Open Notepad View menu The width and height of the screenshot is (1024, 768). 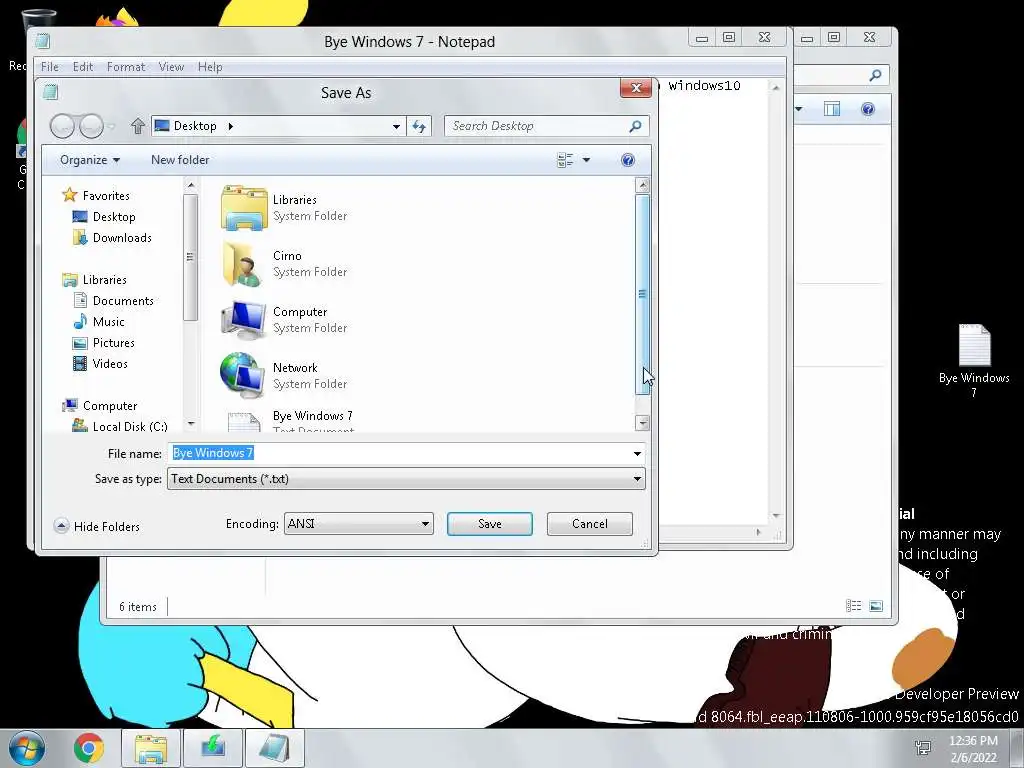pos(171,67)
